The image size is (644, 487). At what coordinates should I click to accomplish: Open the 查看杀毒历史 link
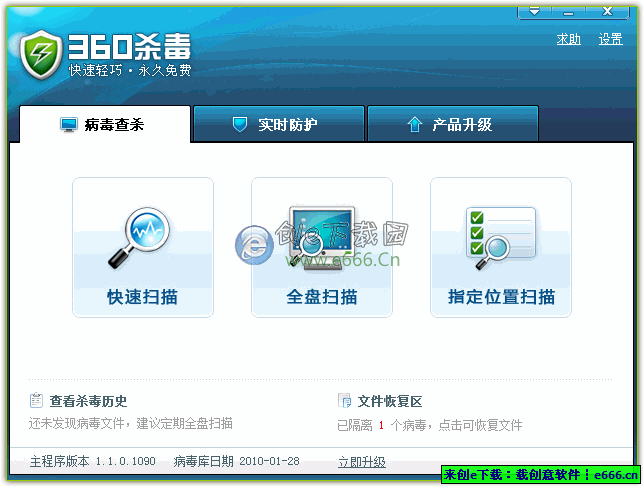88,401
